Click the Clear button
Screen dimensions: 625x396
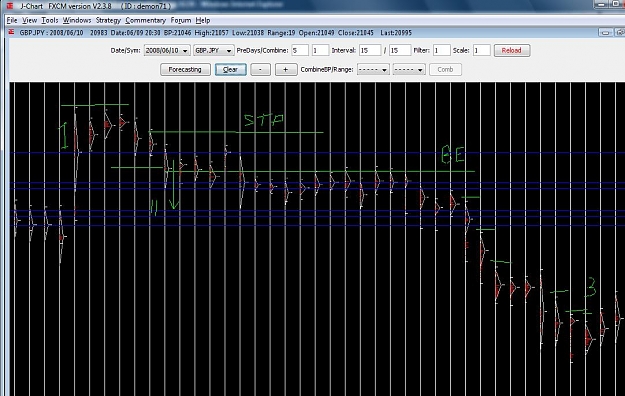click(230, 70)
